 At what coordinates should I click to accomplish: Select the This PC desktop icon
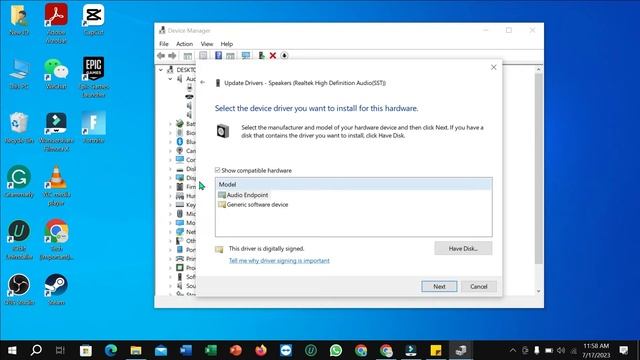coord(19,73)
